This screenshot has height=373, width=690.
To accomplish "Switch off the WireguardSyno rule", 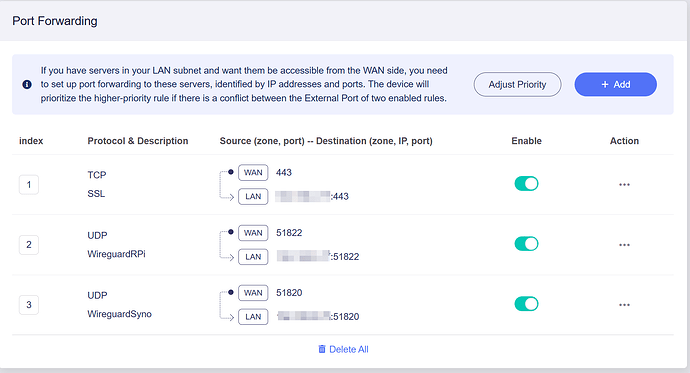I will point(526,304).
